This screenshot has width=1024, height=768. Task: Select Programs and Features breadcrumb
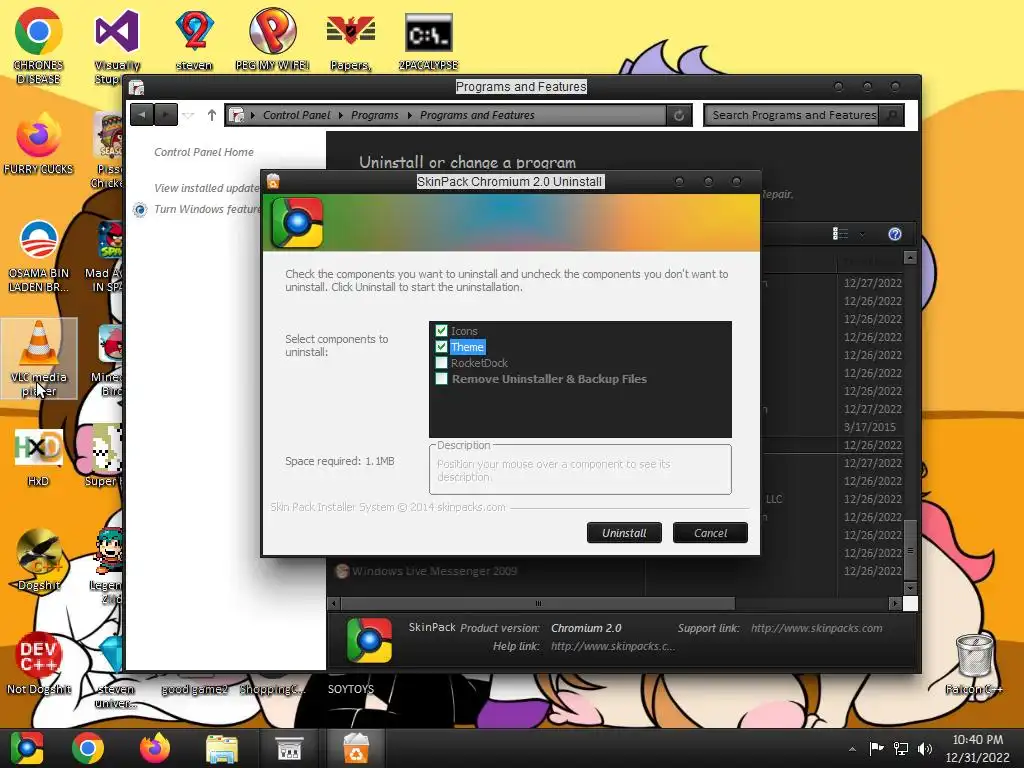(477, 115)
